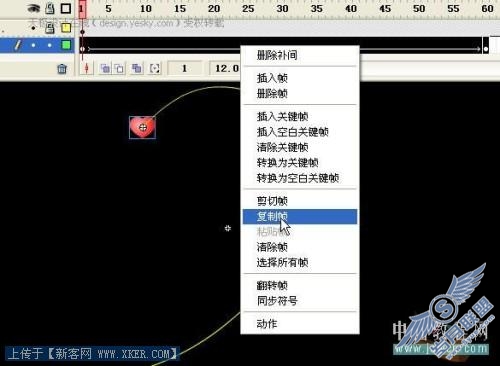Image resolution: width=500 pixels, height=366 pixels.
Task: Click edit multiple frames icon
Action: click(x=137, y=68)
